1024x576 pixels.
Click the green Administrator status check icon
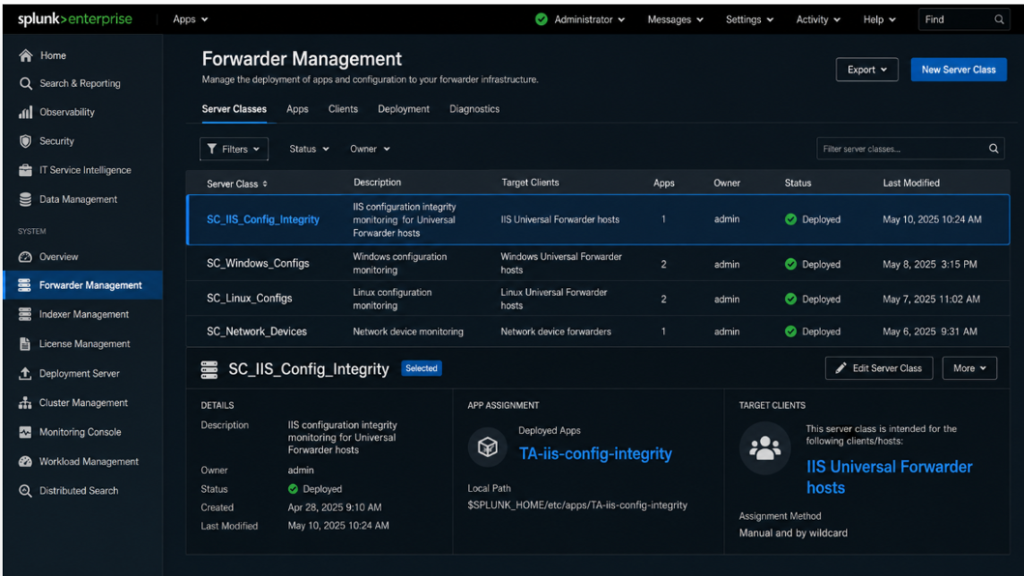click(541, 20)
